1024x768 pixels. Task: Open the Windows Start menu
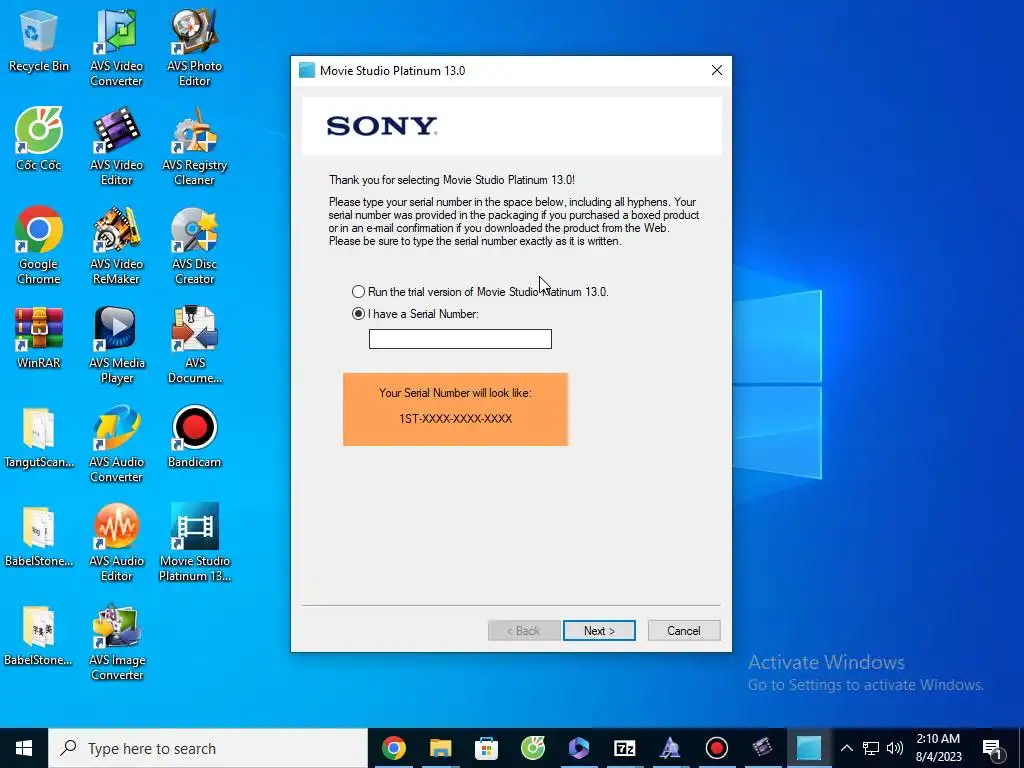pos(24,748)
